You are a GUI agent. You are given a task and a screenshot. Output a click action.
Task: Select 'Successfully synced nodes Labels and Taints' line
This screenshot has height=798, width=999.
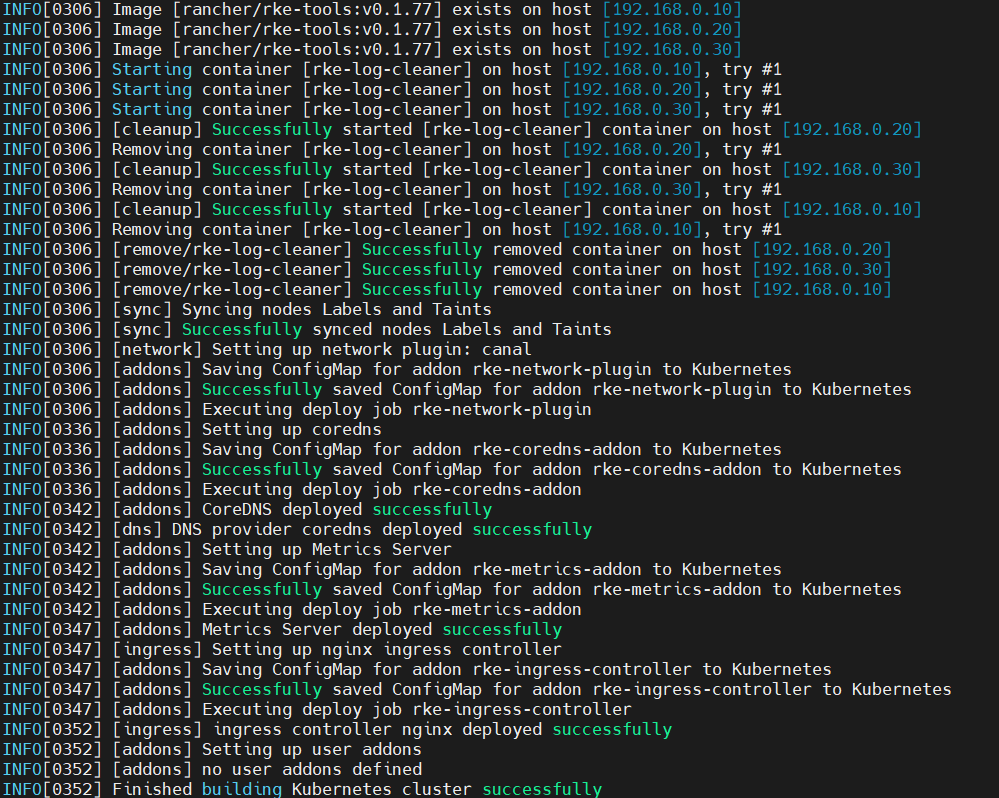click(307, 329)
